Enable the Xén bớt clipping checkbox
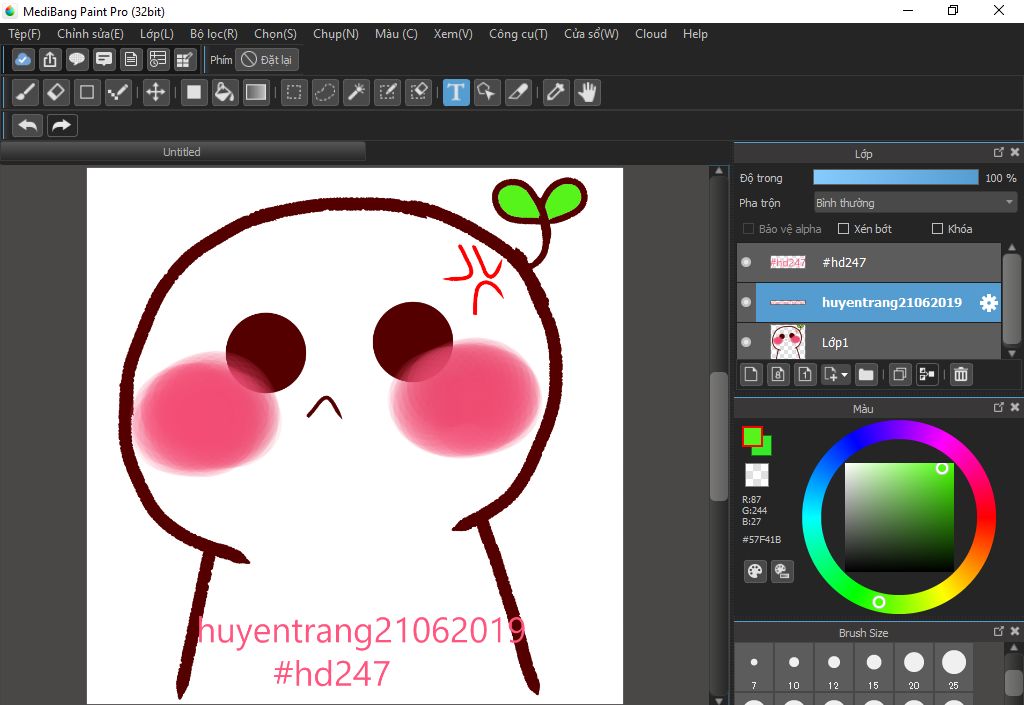This screenshot has width=1024, height=705. 843,229
